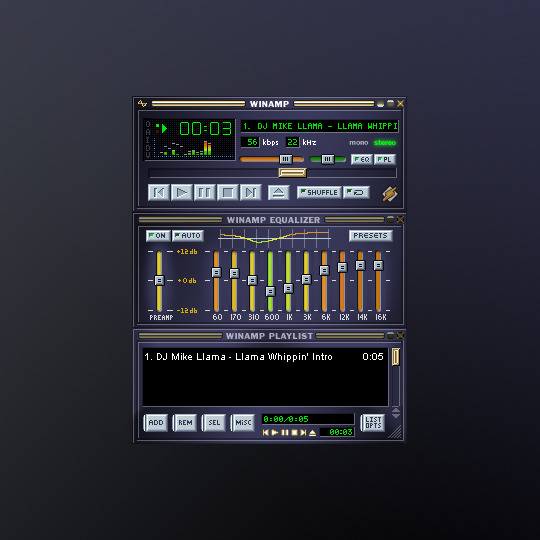This screenshot has height=540, width=540.
Task: Click the mini Pause icon in the playlist window
Action: pos(285,432)
